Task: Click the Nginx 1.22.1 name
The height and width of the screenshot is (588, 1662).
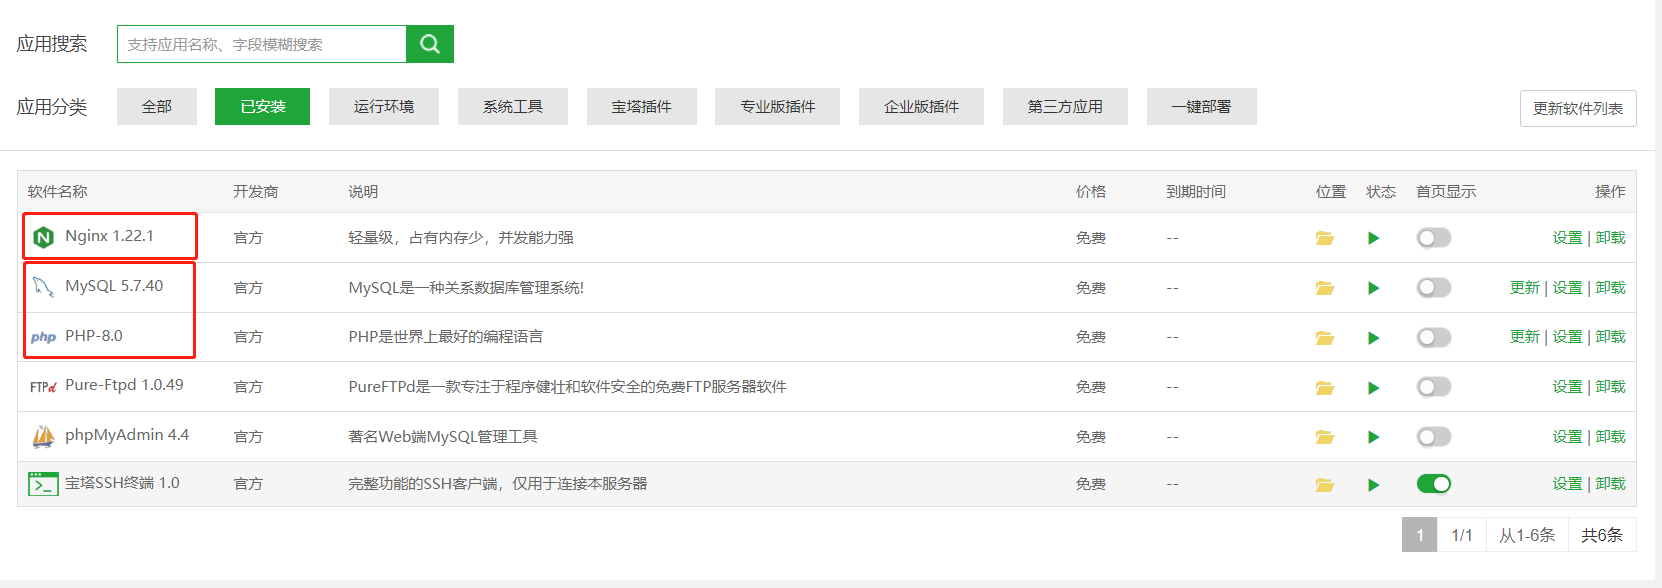Action: [109, 236]
